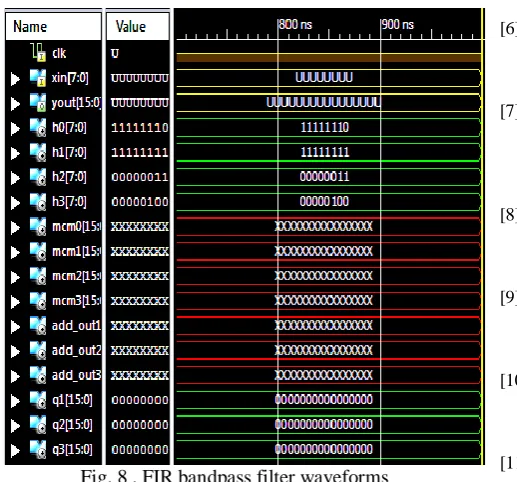517x482 pixels.
Task: Click the q2 waveform of zeros
Action: [x=324, y=424]
